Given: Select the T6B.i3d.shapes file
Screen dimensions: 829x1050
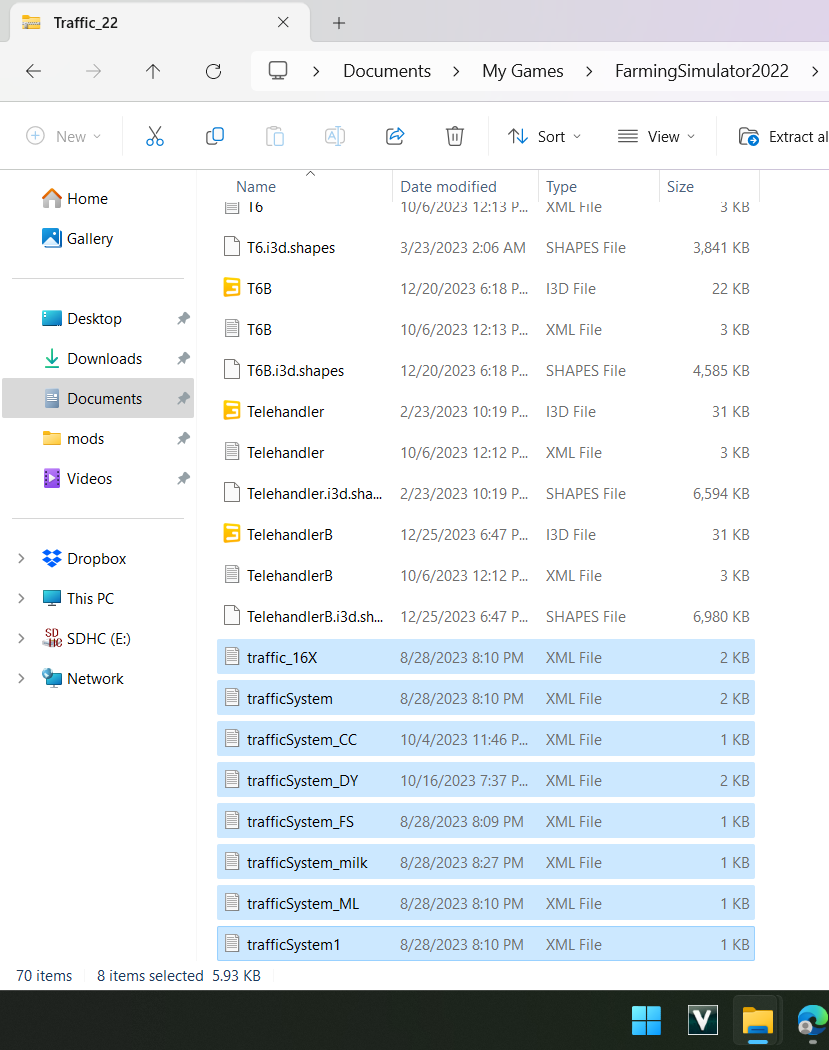Looking at the screenshot, I should click(485, 370).
